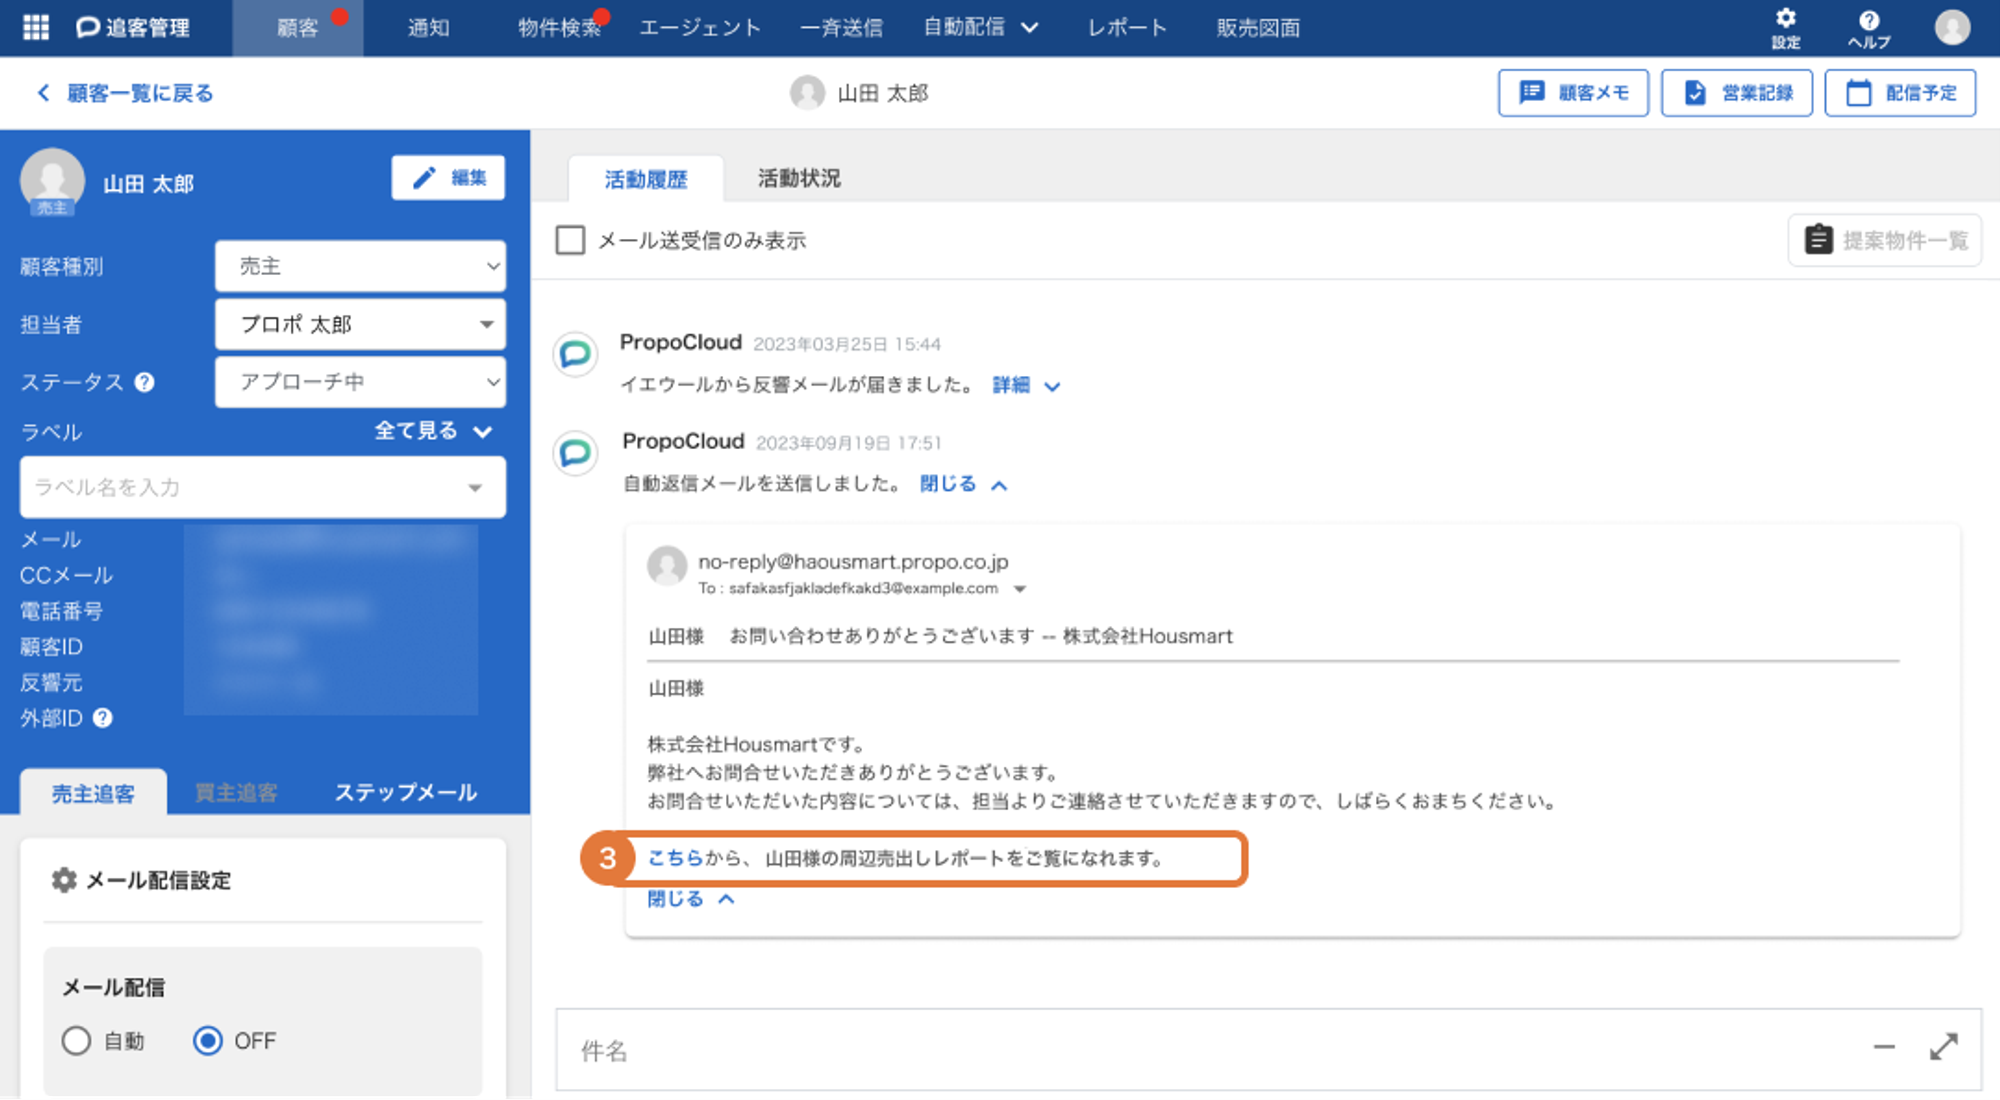Open the ラベル名を入力 combo box
Screen dimensions: 2000x1100
point(262,487)
